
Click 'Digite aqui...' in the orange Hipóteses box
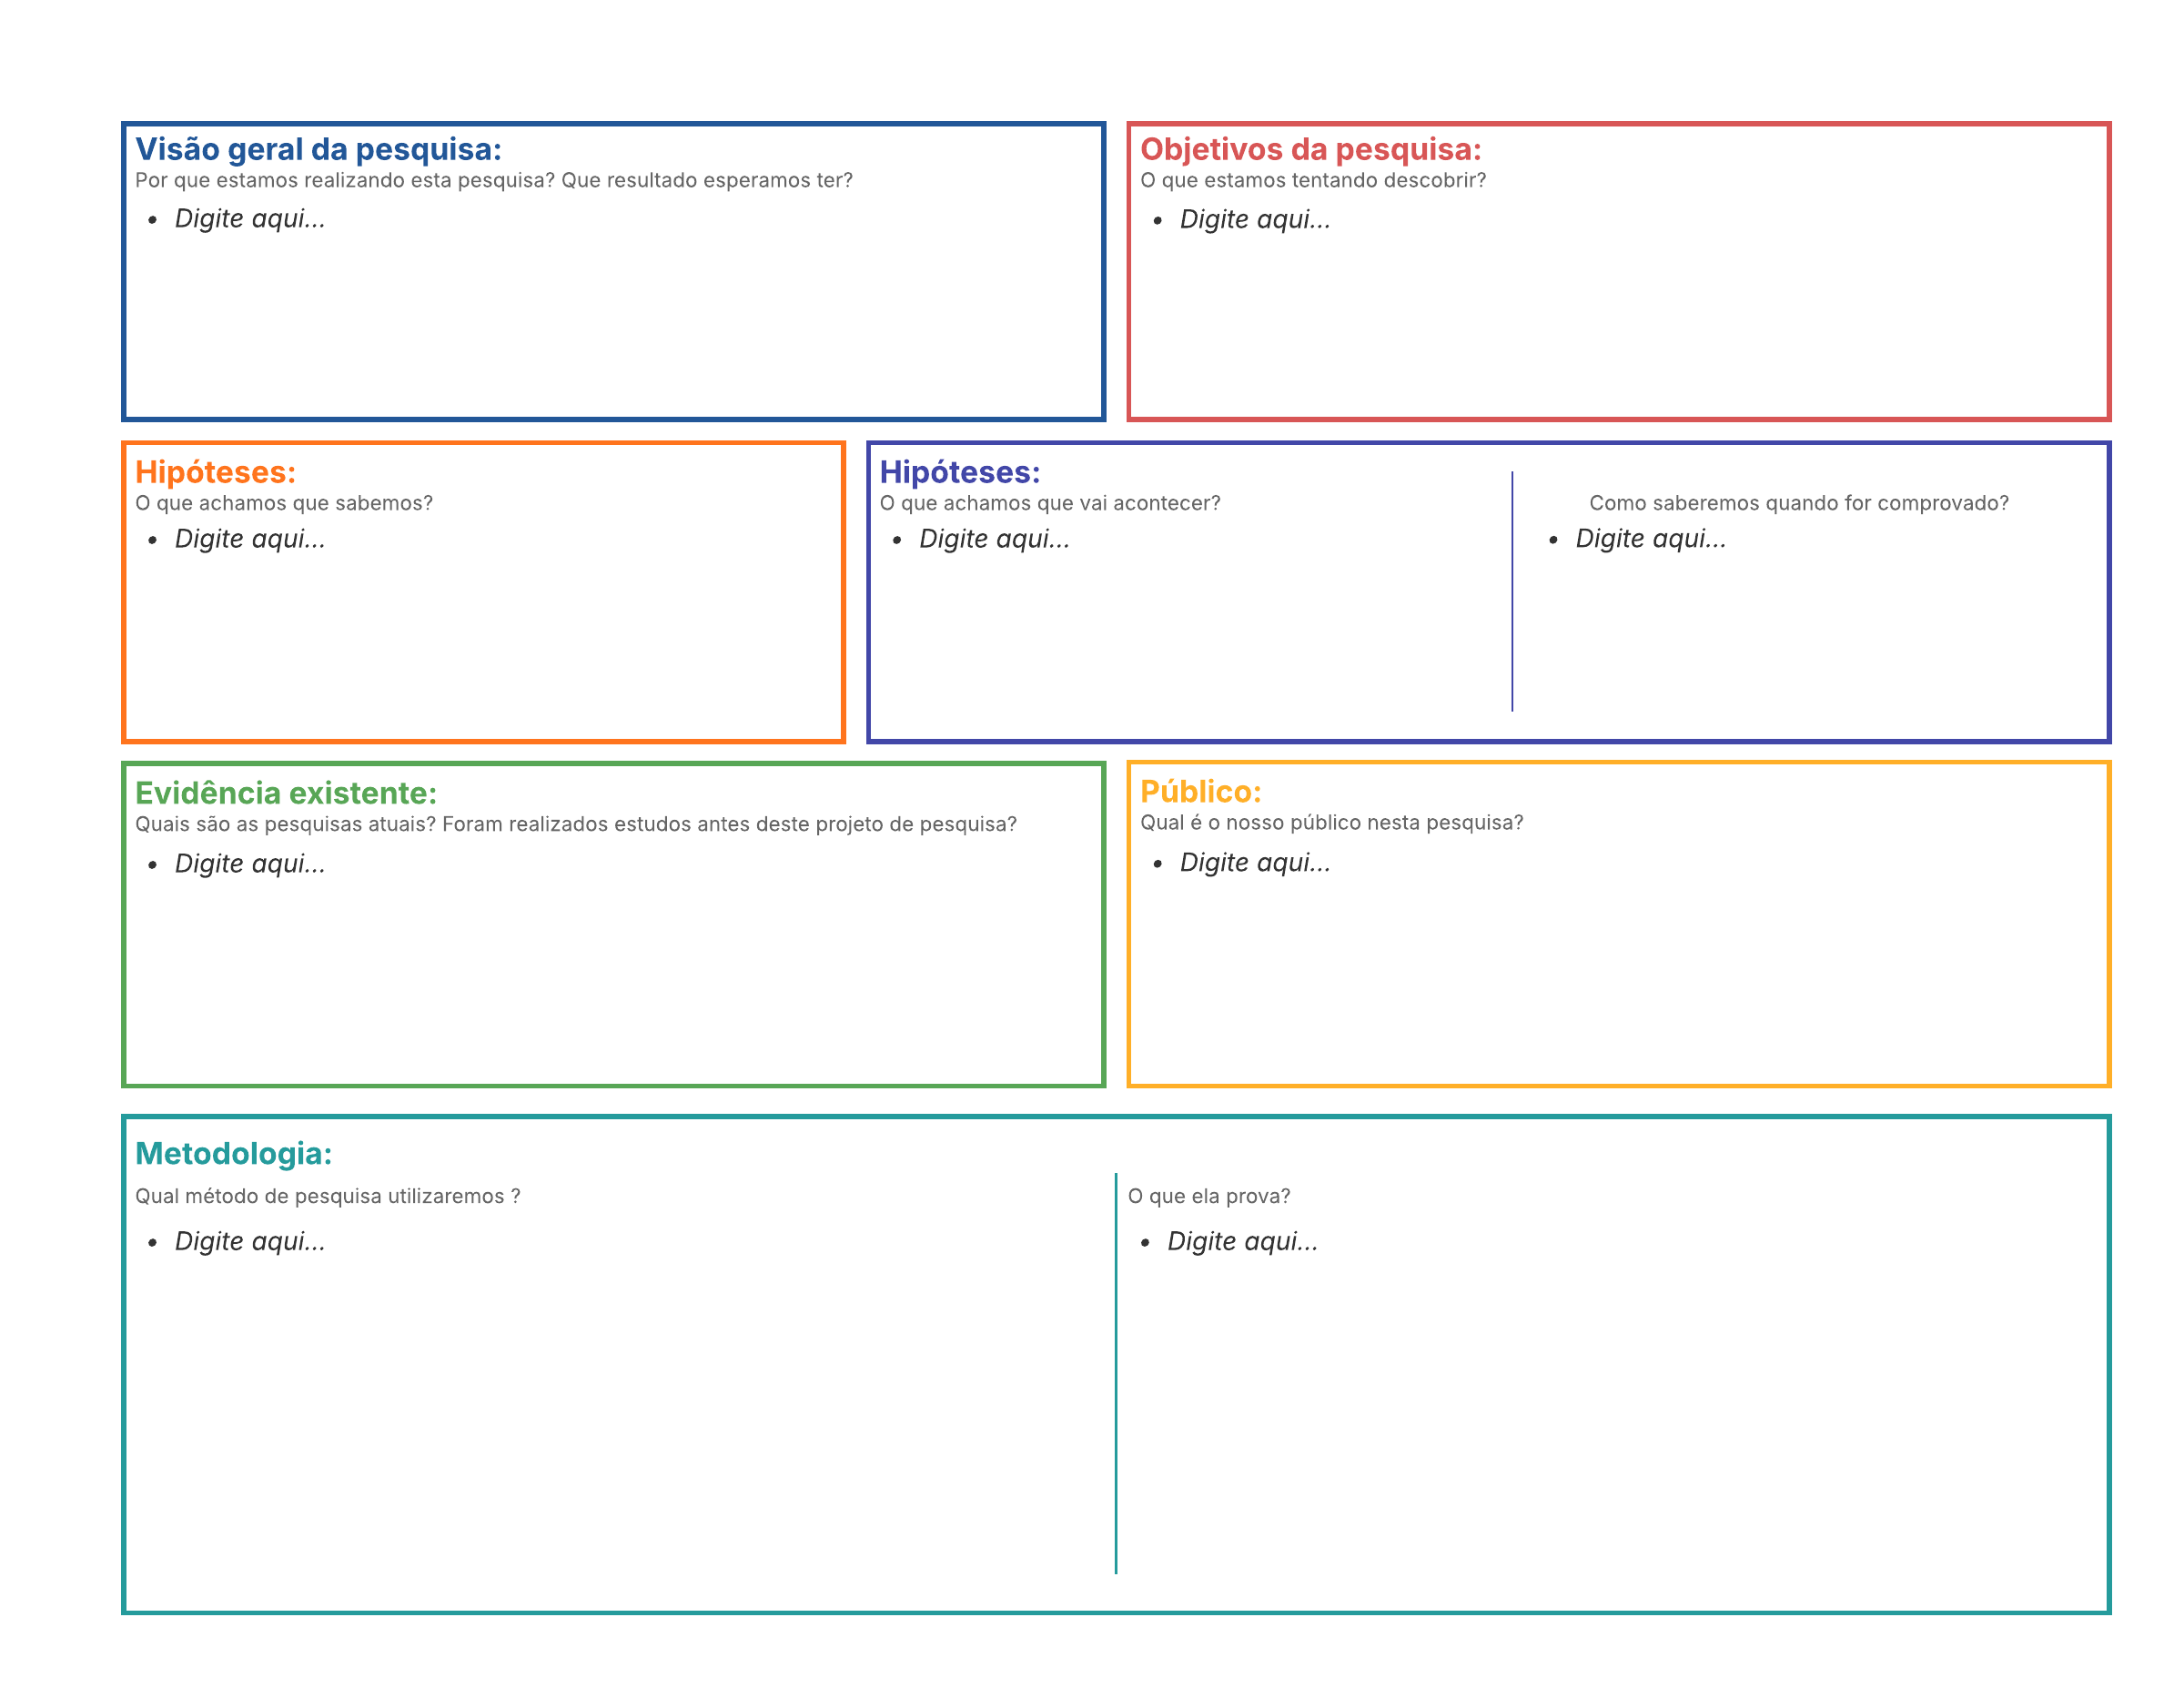pos(250,538)
